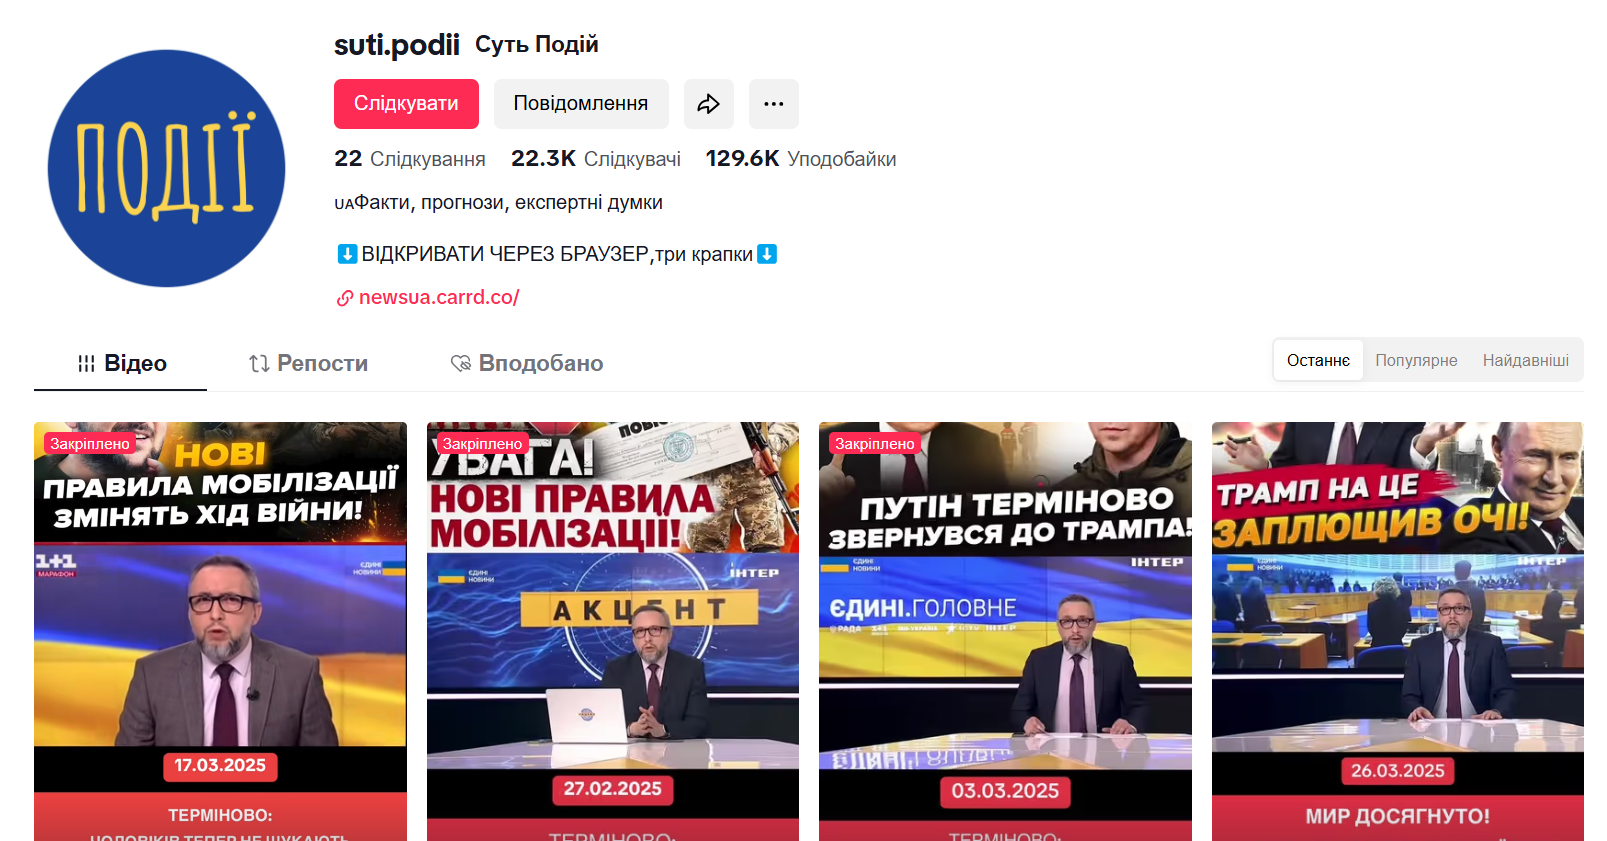Select the Найдавніші sort option
Screen dimensions: 1607x841
[x=1526, y=360]
